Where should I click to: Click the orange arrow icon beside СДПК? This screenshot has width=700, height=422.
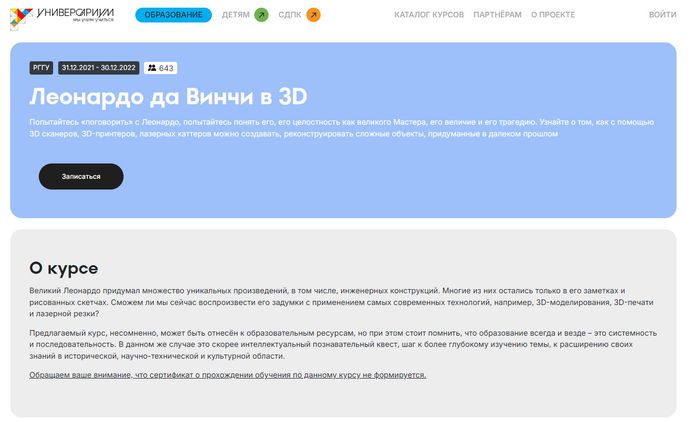click(x=313, y=15)
